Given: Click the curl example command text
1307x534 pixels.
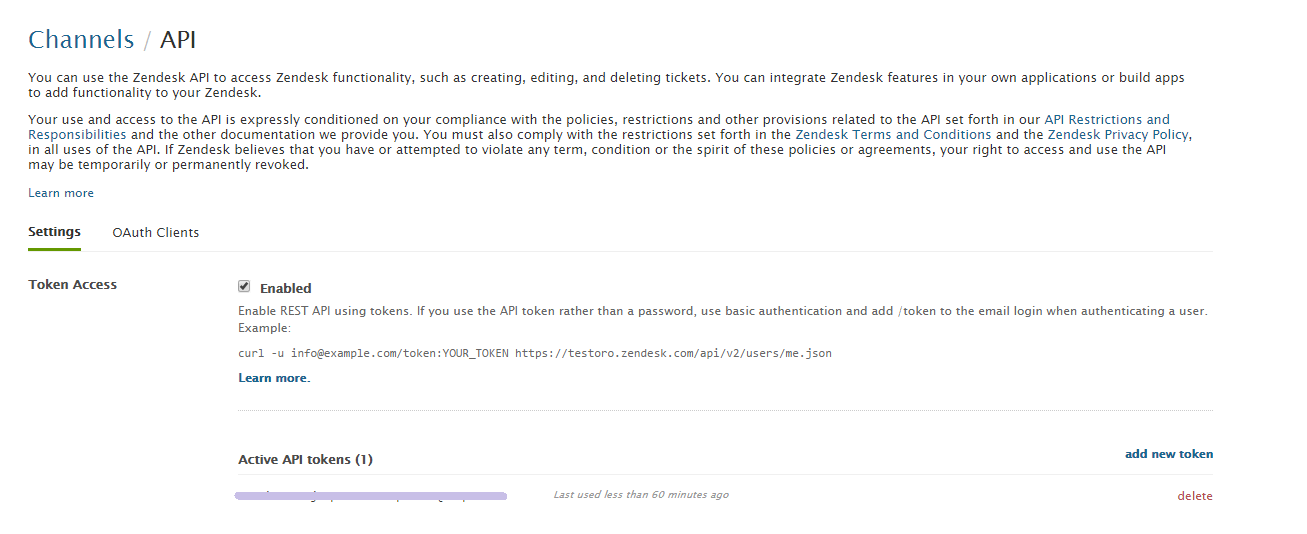Looking at the screenshot, I should pyautogui.click(x=535, y=353).
